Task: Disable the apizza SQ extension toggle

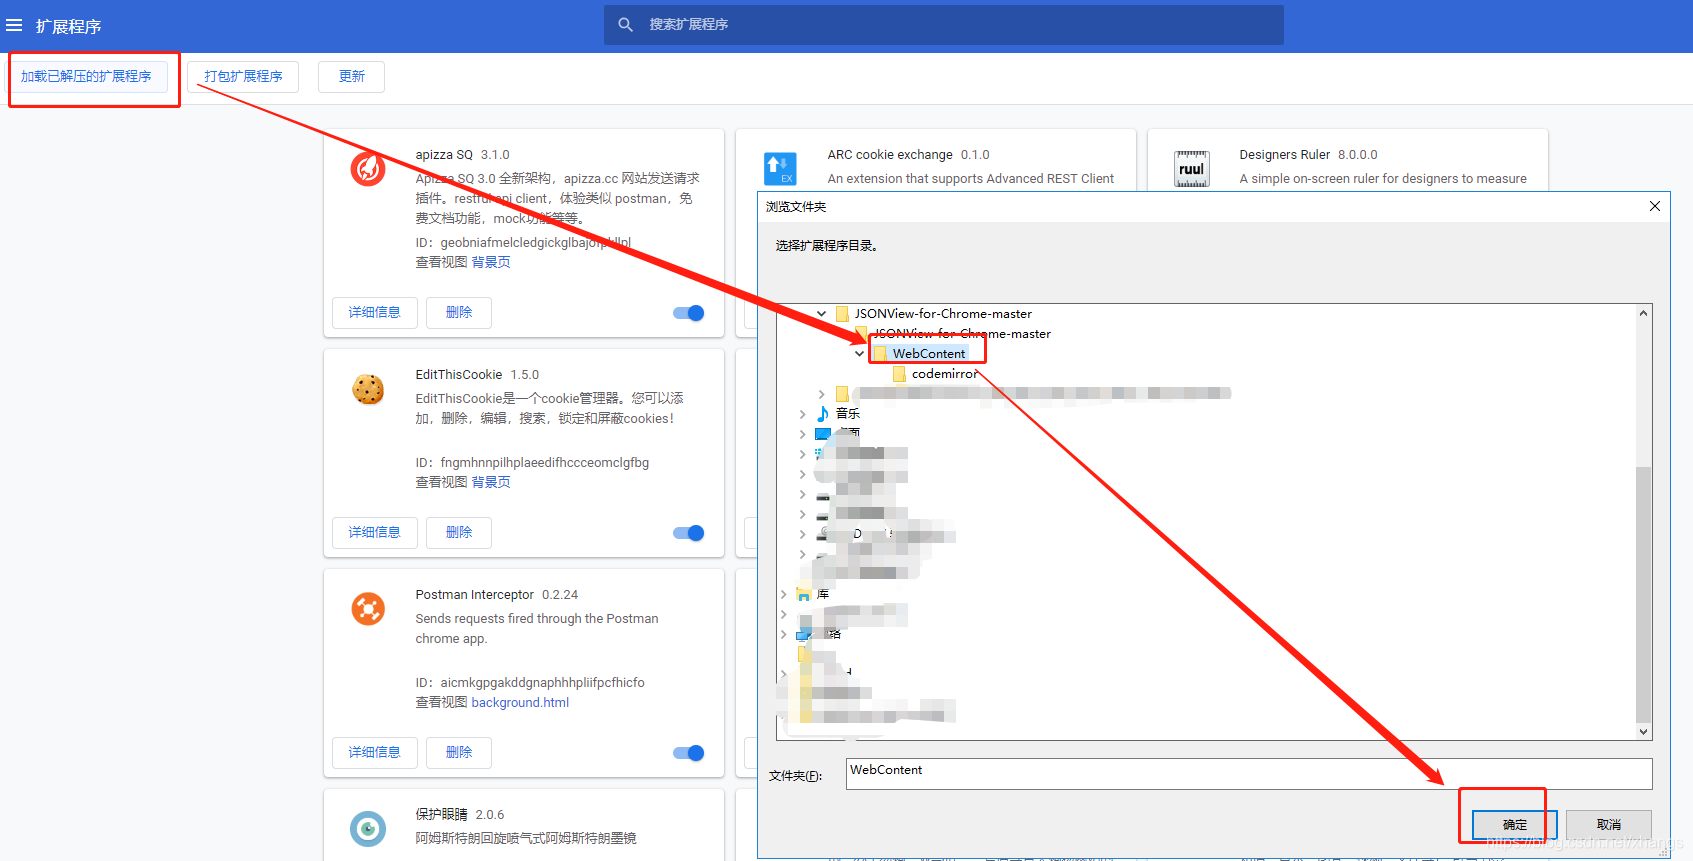Action: (x=689, y=313)
